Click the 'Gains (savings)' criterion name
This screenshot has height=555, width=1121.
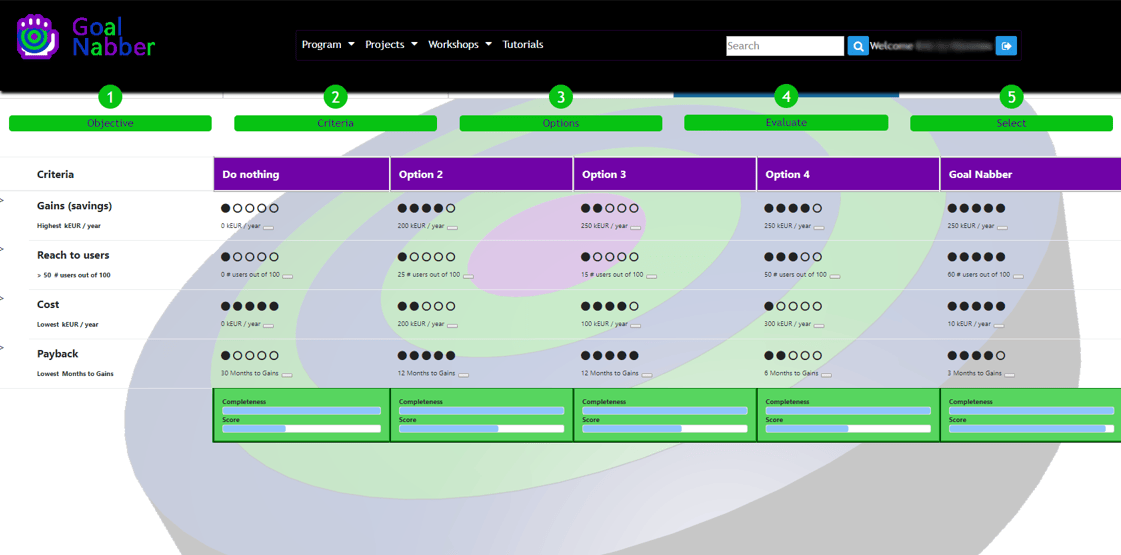74,206
